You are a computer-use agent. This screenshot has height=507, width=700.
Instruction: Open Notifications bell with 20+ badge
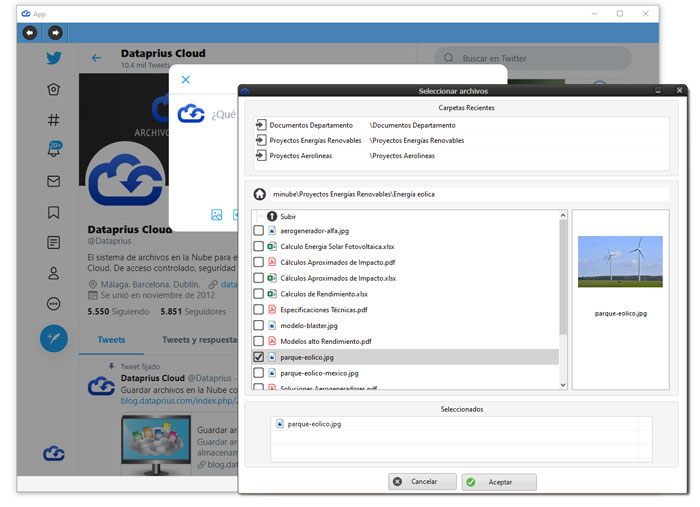[x=54, y=149]
